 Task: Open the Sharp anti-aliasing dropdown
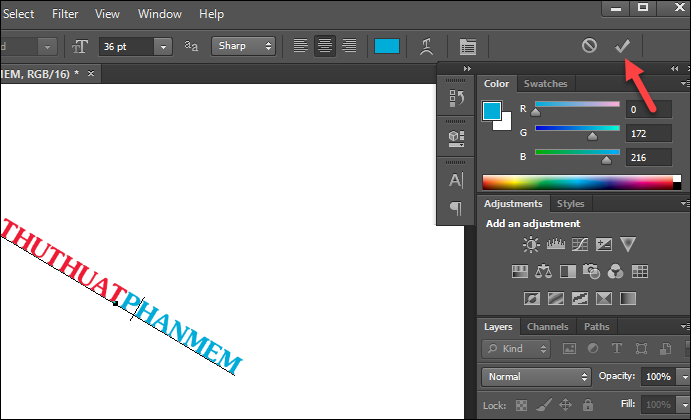tap(243, 46)
